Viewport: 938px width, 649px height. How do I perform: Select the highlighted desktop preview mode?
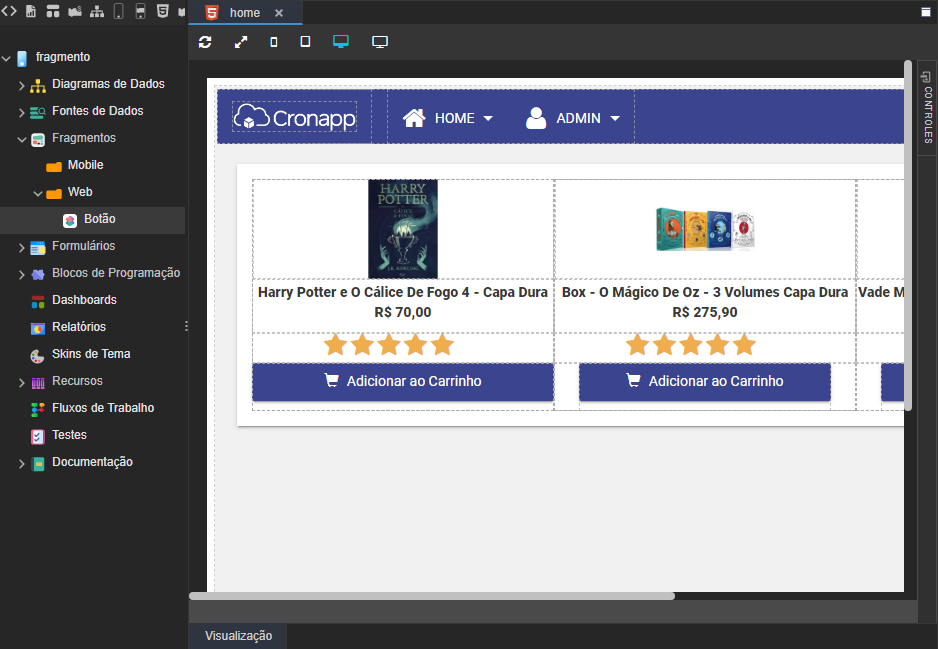point(341,41)
